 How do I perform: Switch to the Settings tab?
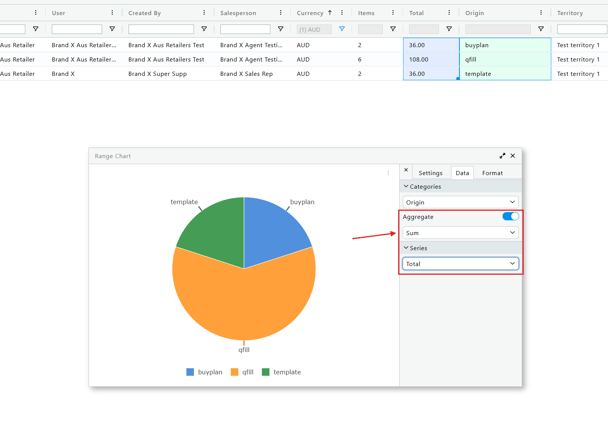tap(430, 173)
